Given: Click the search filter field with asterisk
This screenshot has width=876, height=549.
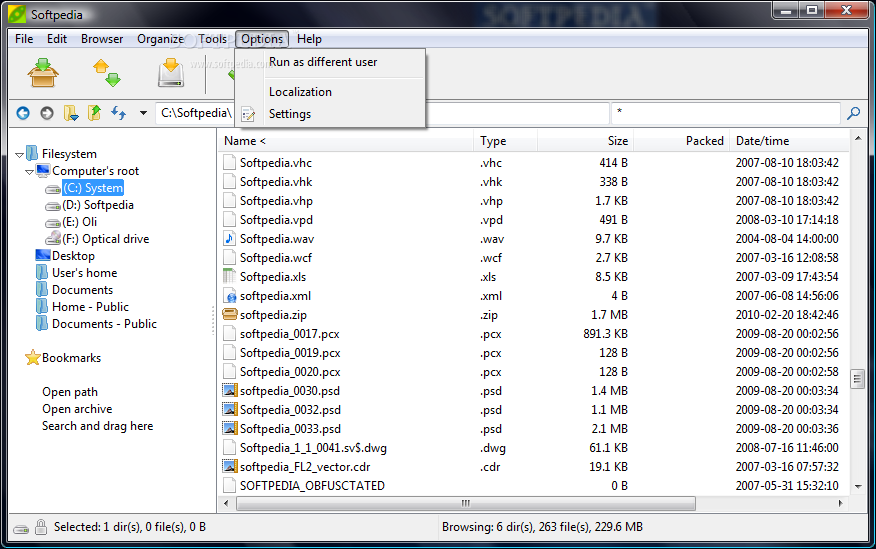Looking at the screenshot, I should (726, 113).
